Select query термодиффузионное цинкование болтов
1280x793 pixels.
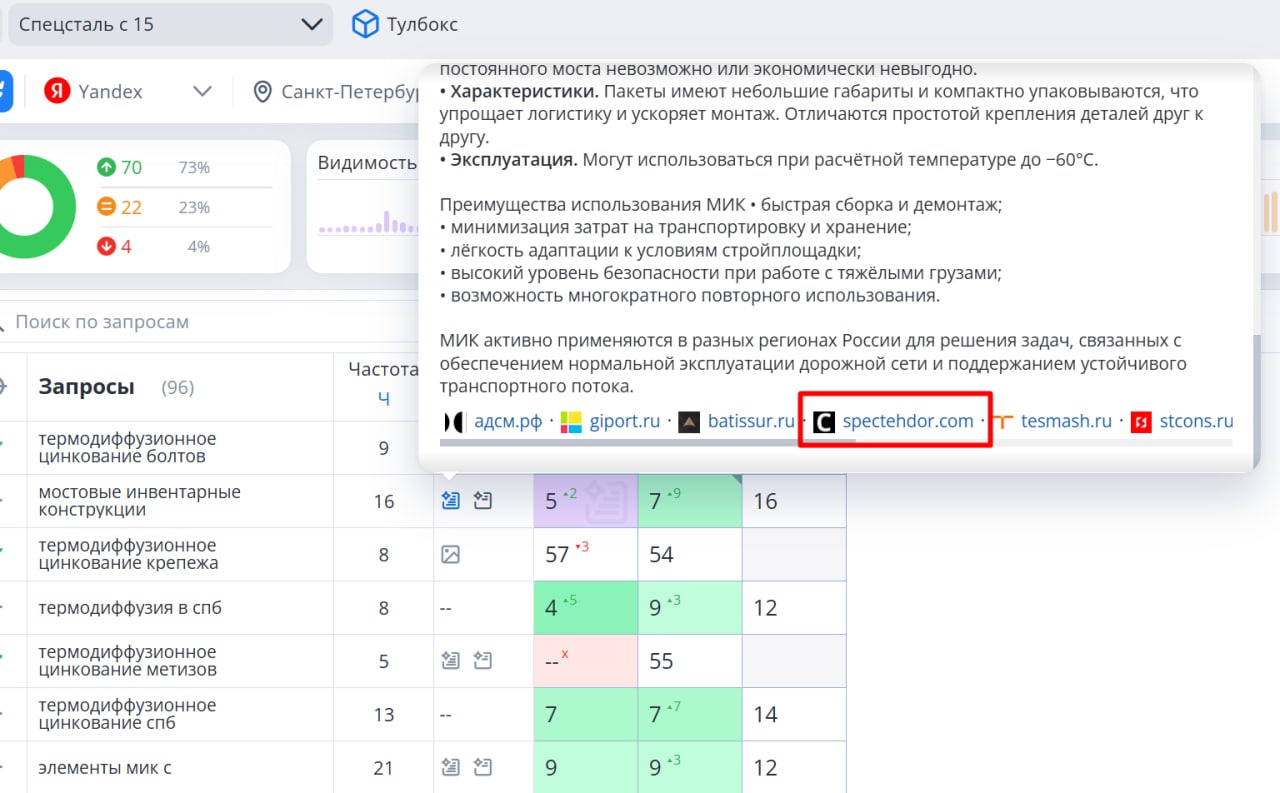pos(127,447)
